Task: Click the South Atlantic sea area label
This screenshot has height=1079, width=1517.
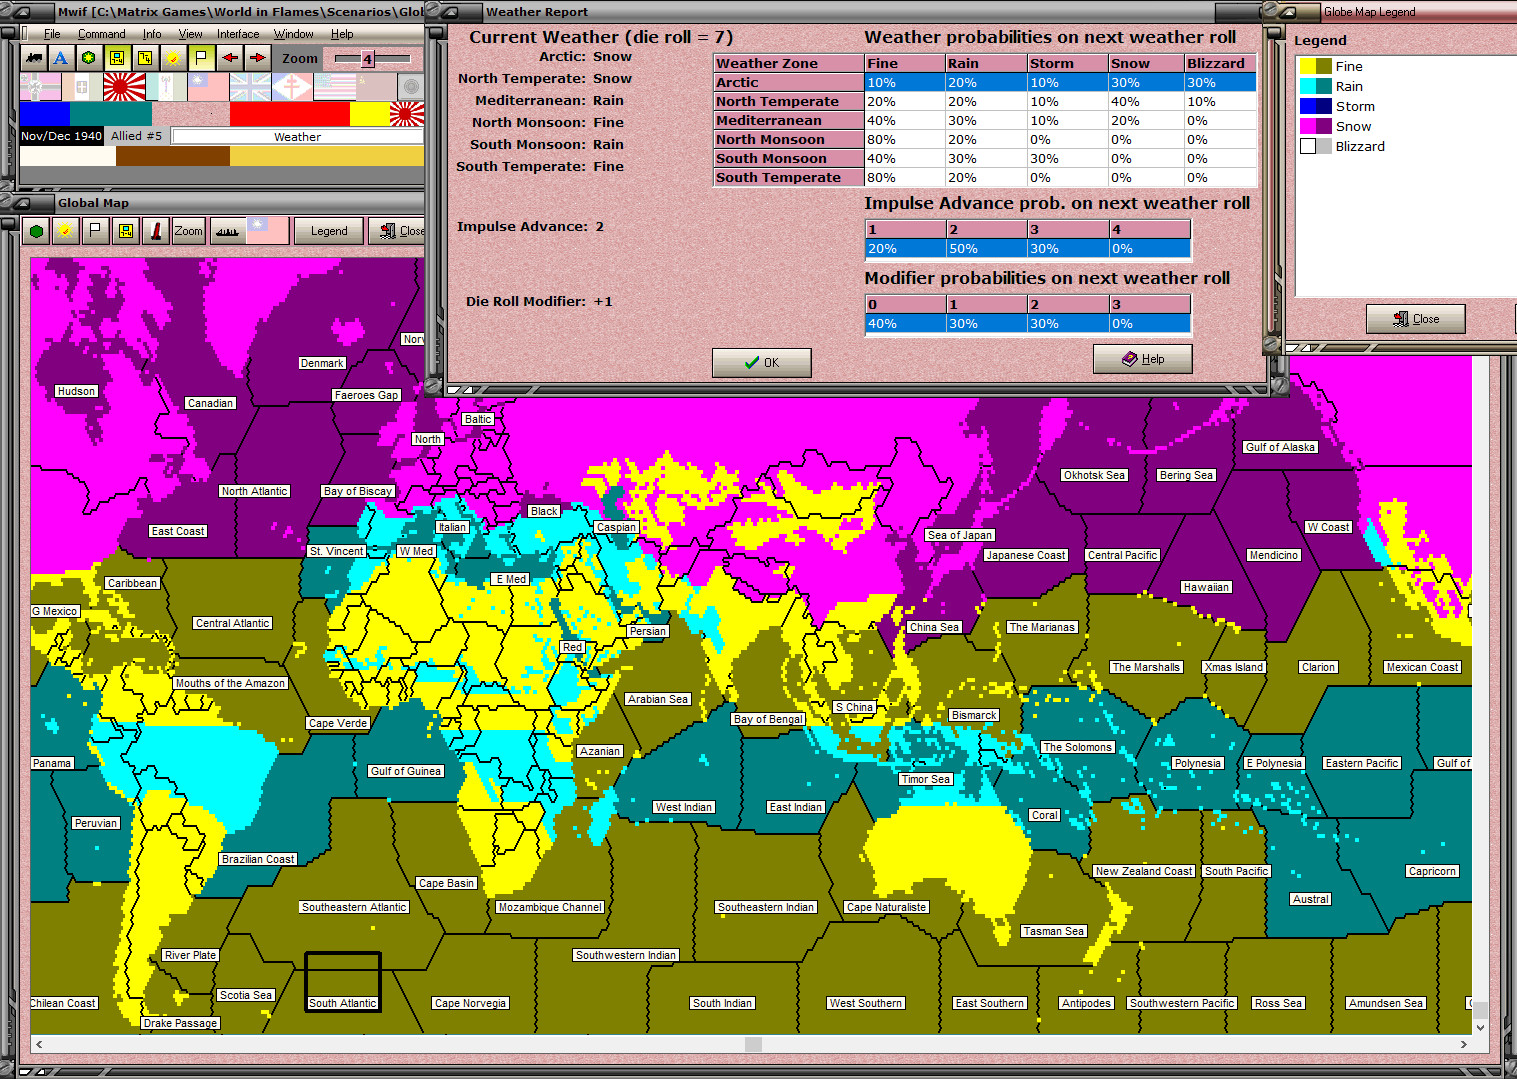Action: pos(343,1003)
